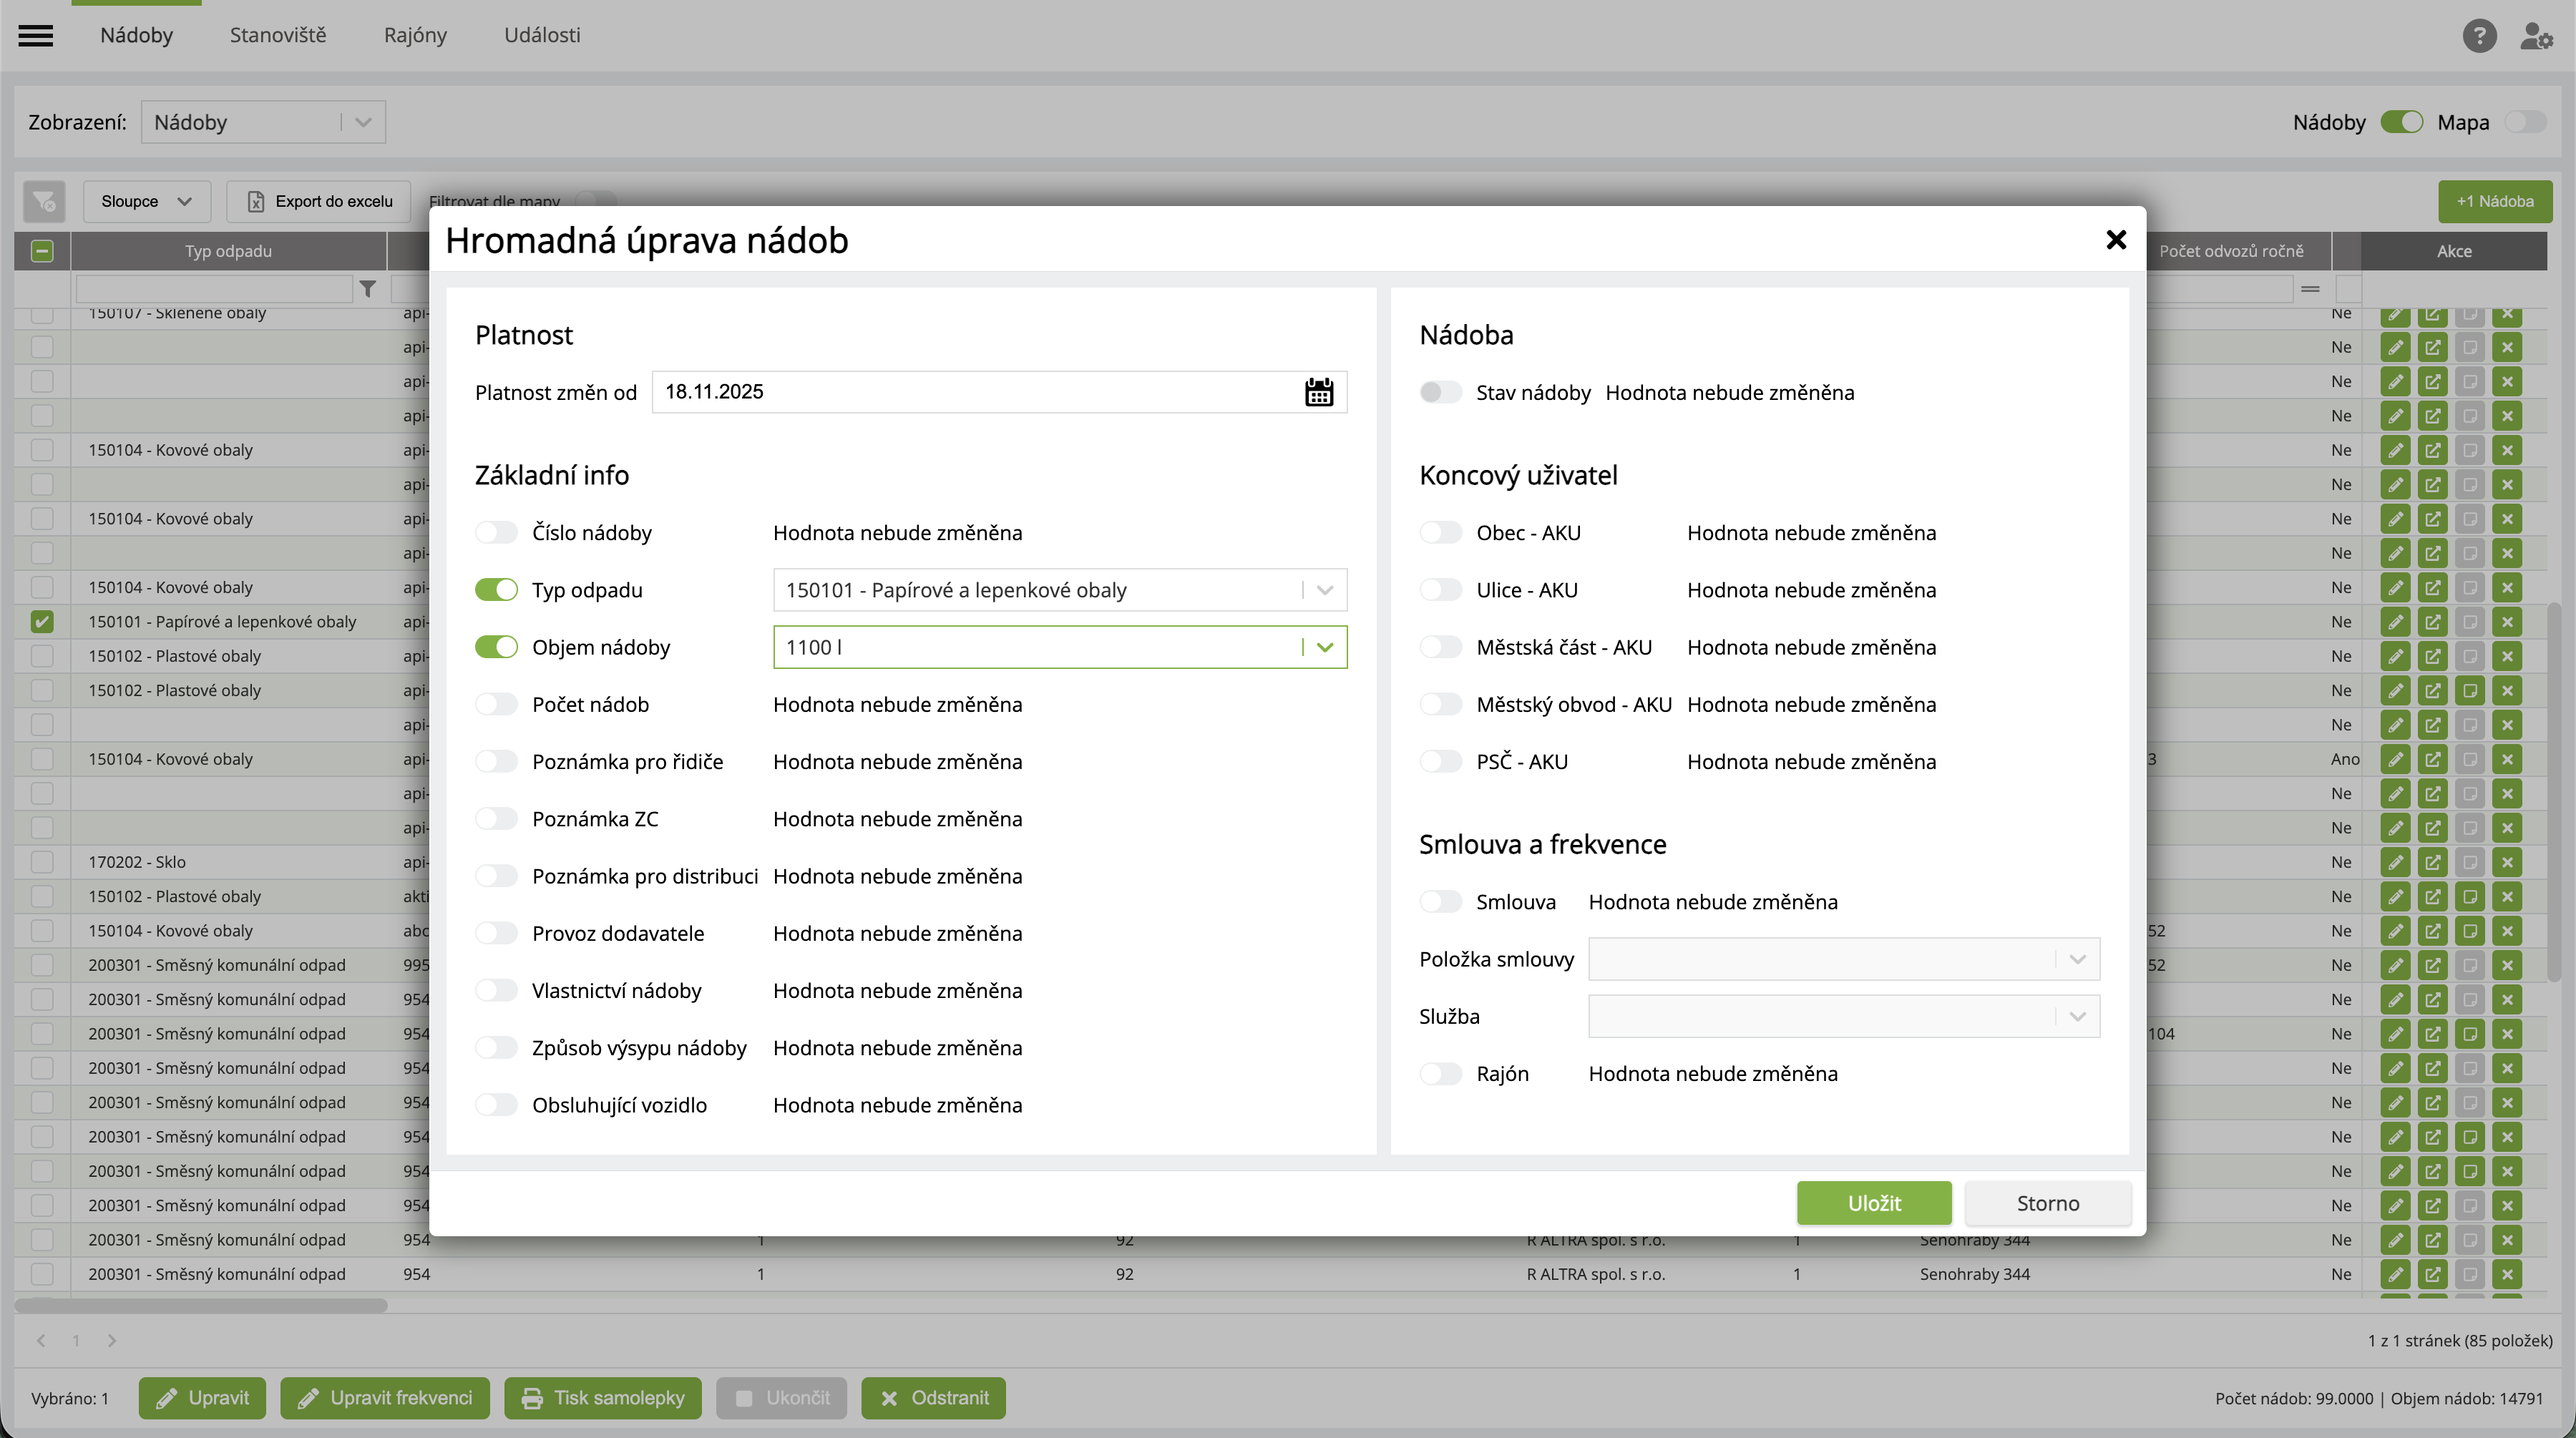Enable the Číslo nádoby toggle
The height and width of the screenshot is (1438, 2576).
496,533
